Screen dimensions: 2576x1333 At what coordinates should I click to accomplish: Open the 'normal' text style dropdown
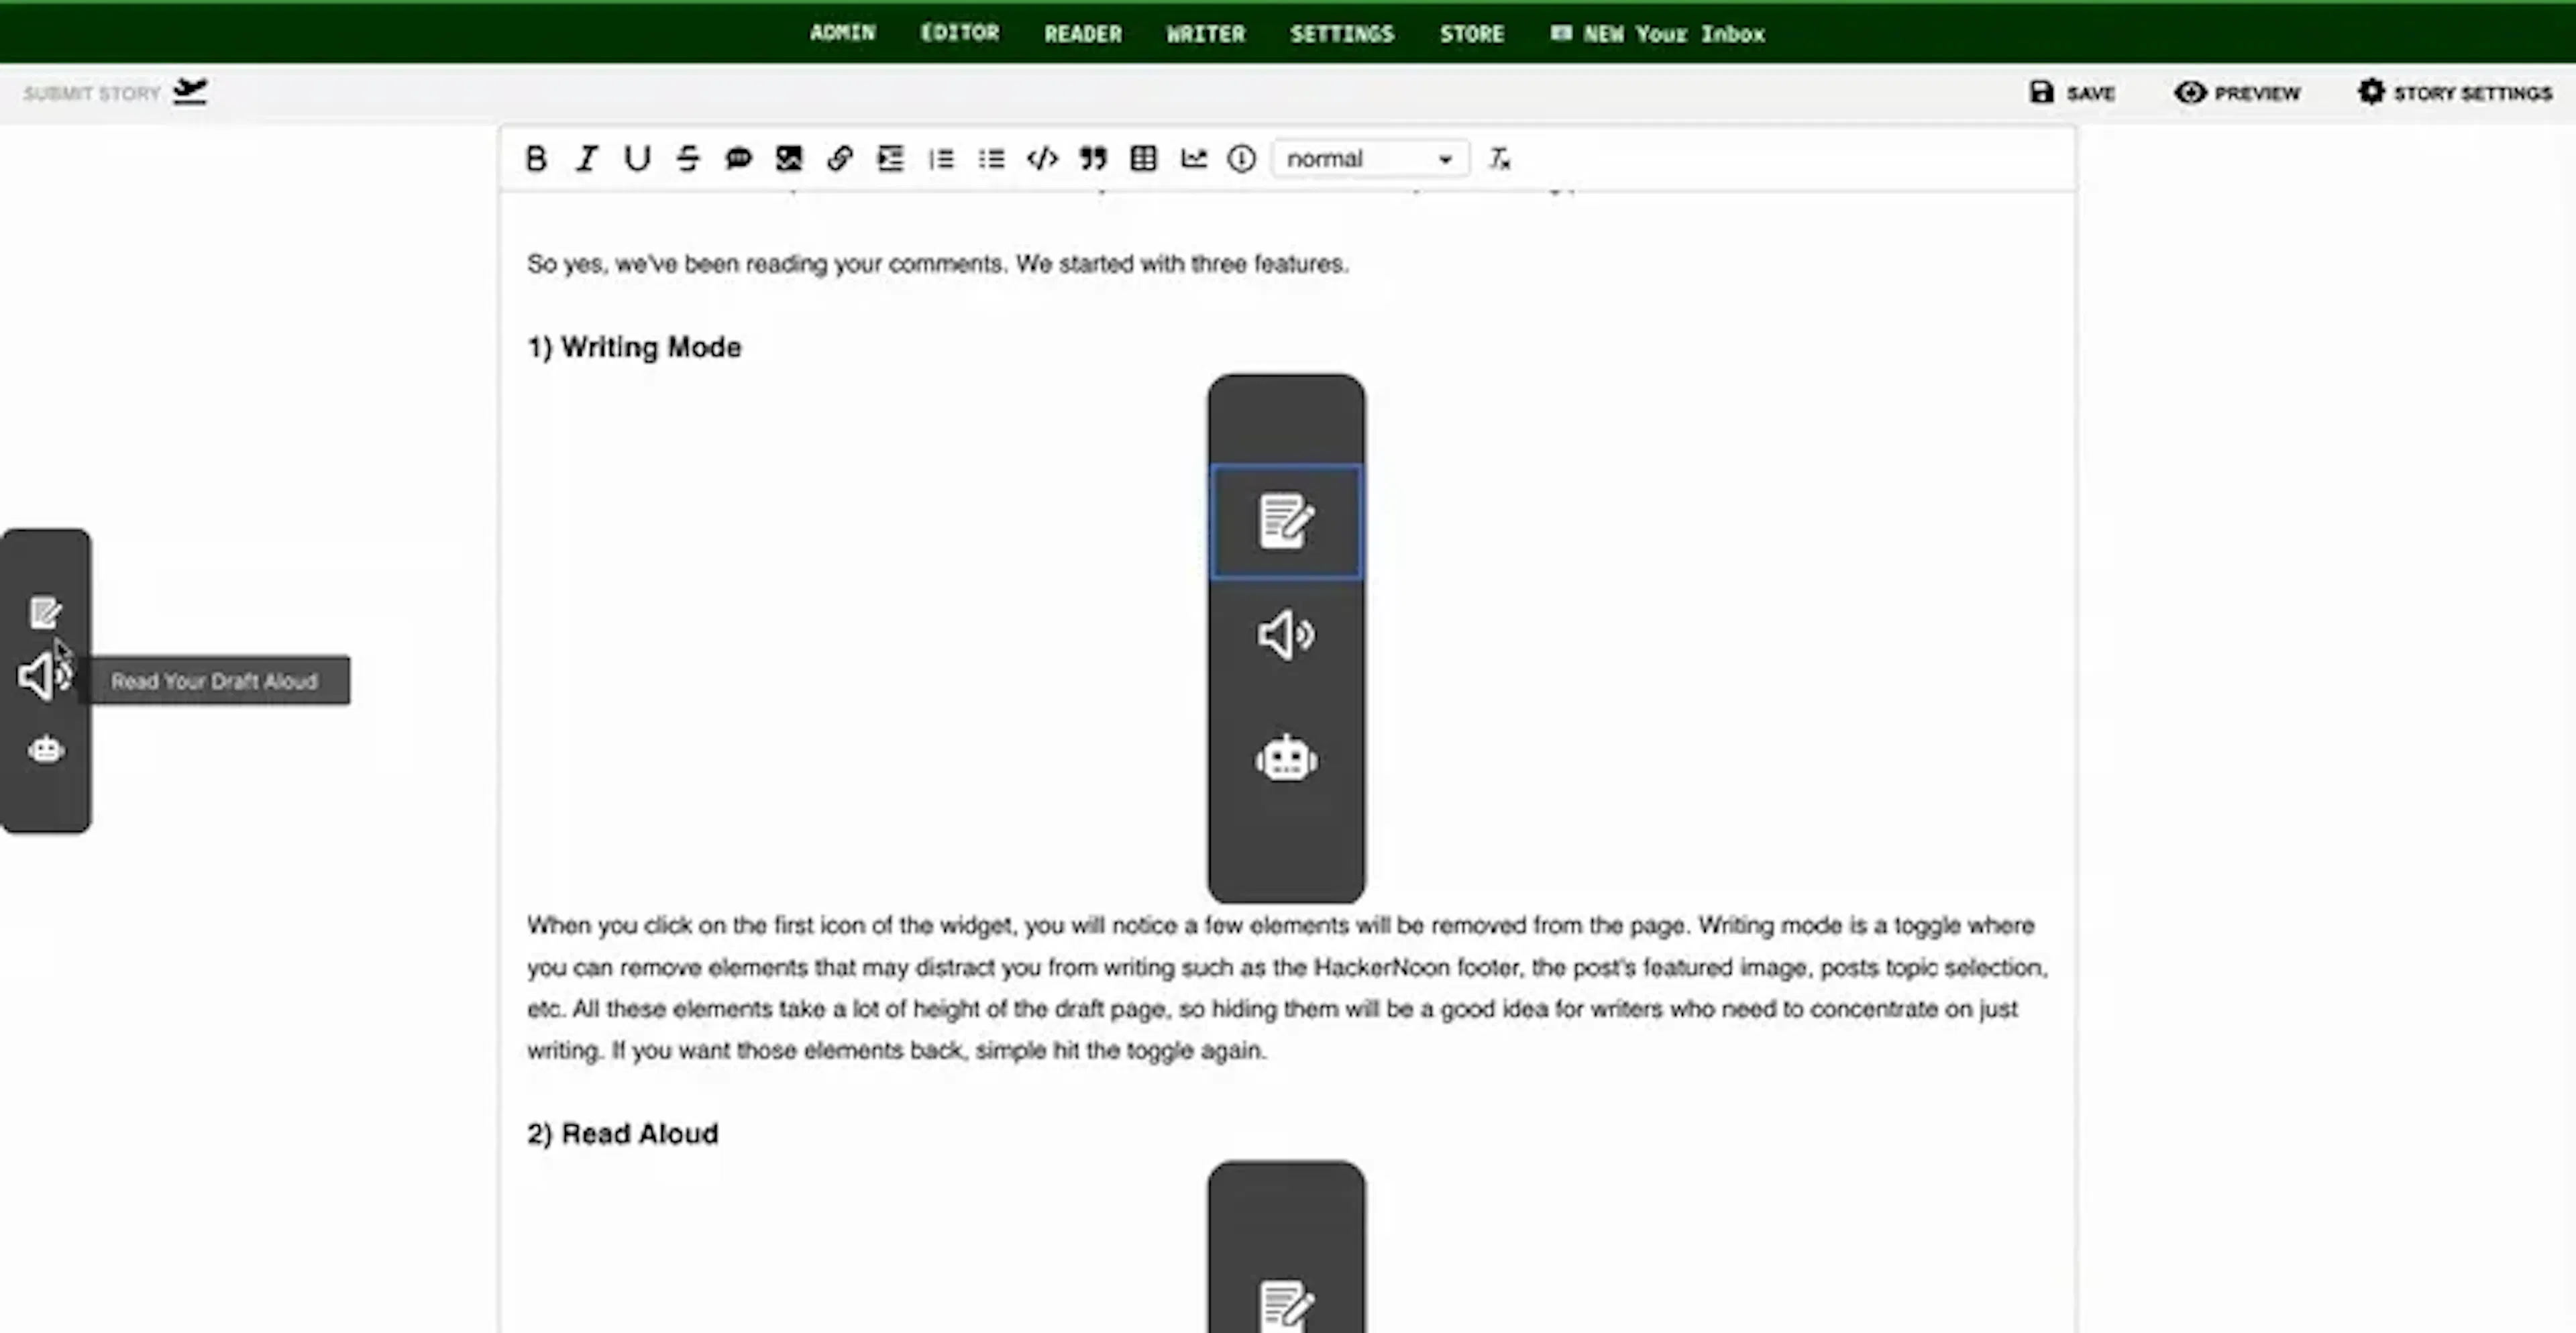(1369, 158)
